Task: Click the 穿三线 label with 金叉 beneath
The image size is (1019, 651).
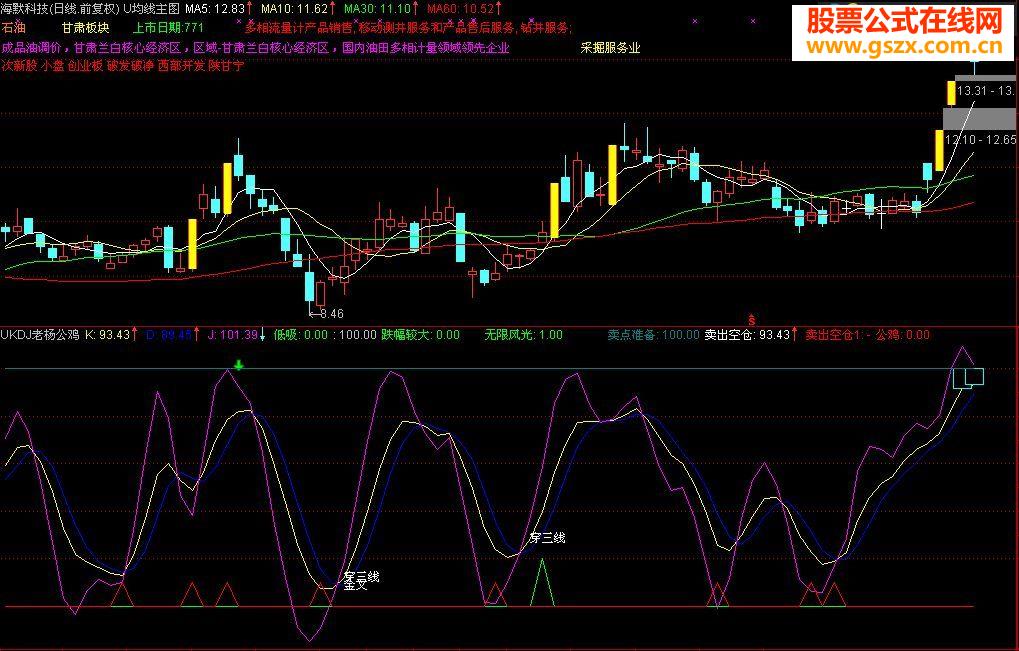Action: tap(361, 576)
